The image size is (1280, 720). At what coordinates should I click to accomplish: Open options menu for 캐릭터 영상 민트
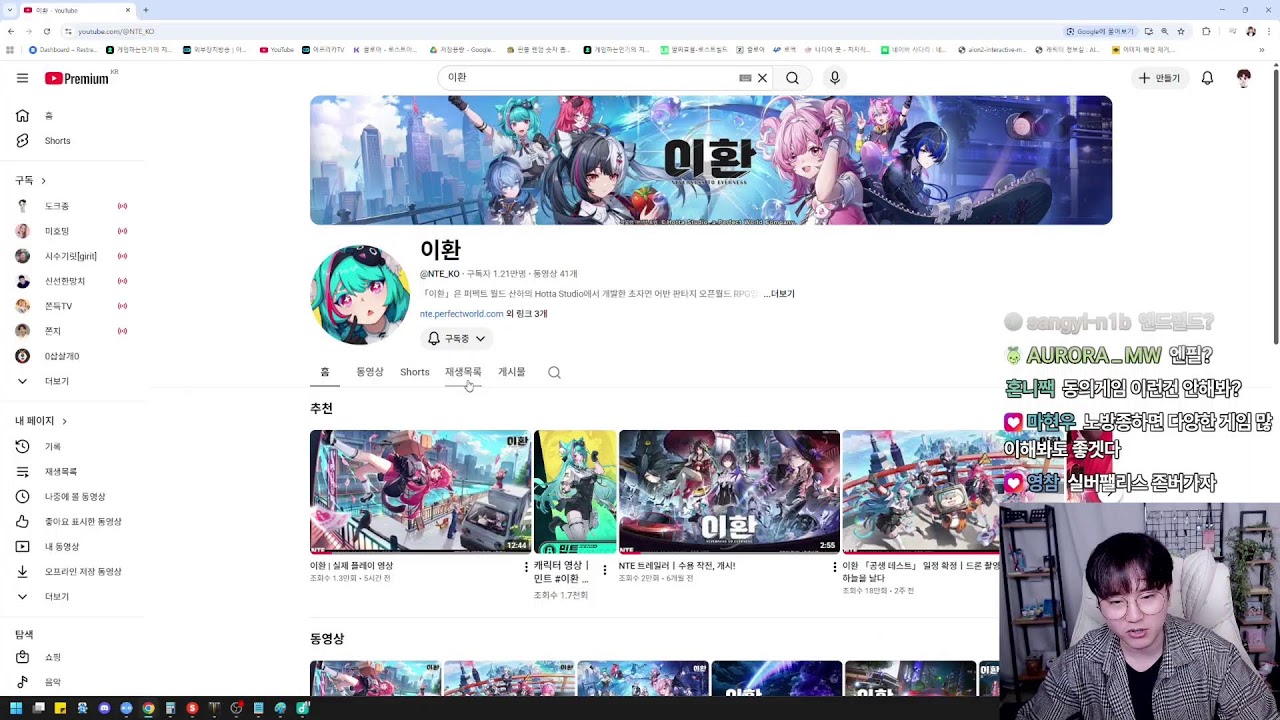(x=604, y=570)
